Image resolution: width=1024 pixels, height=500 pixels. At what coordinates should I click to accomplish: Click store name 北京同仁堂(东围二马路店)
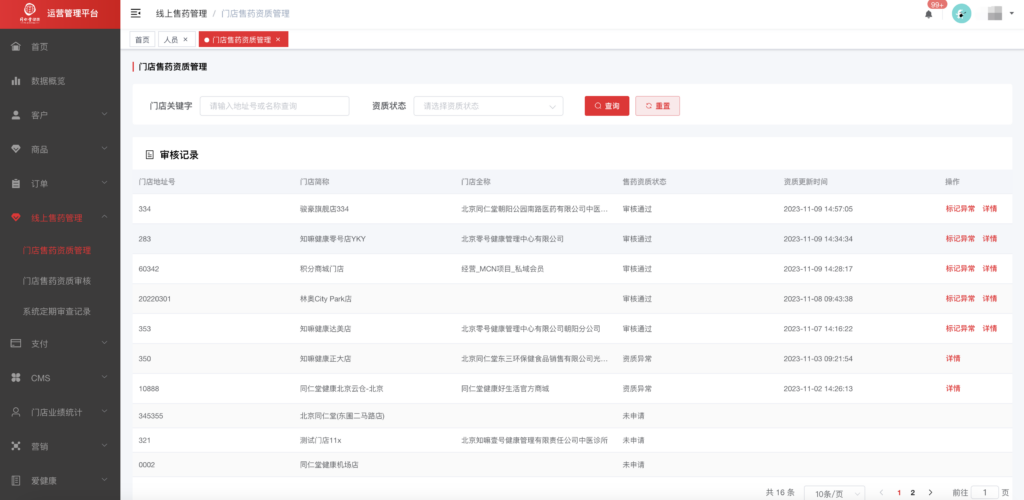[342, 416]
